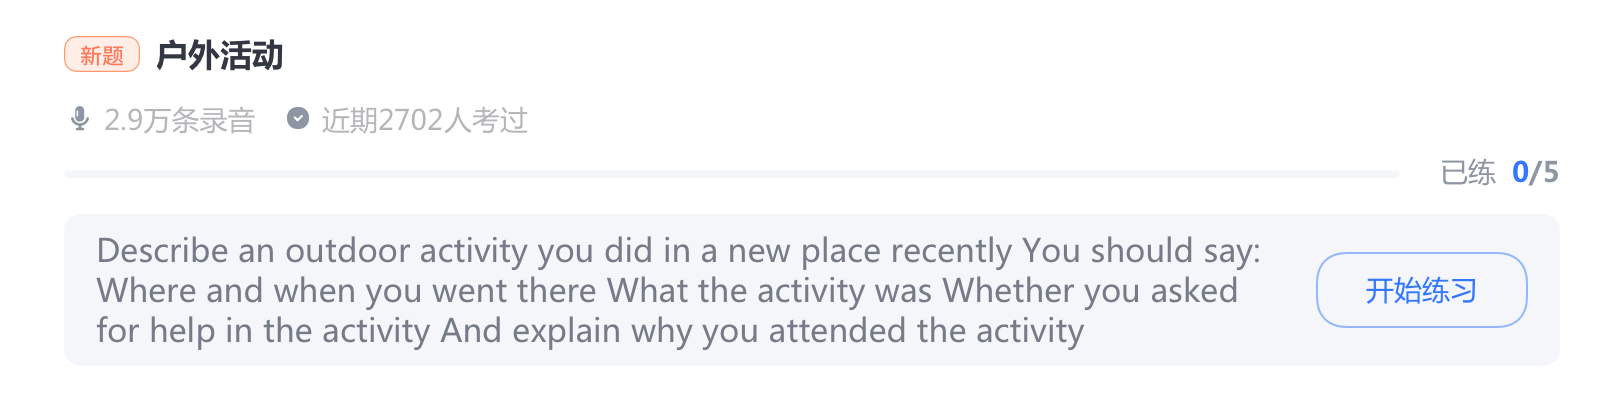Click the phrase "Whether you asked"
1624x398 pixels.
pyautogui.click(x=1090, y=290)
